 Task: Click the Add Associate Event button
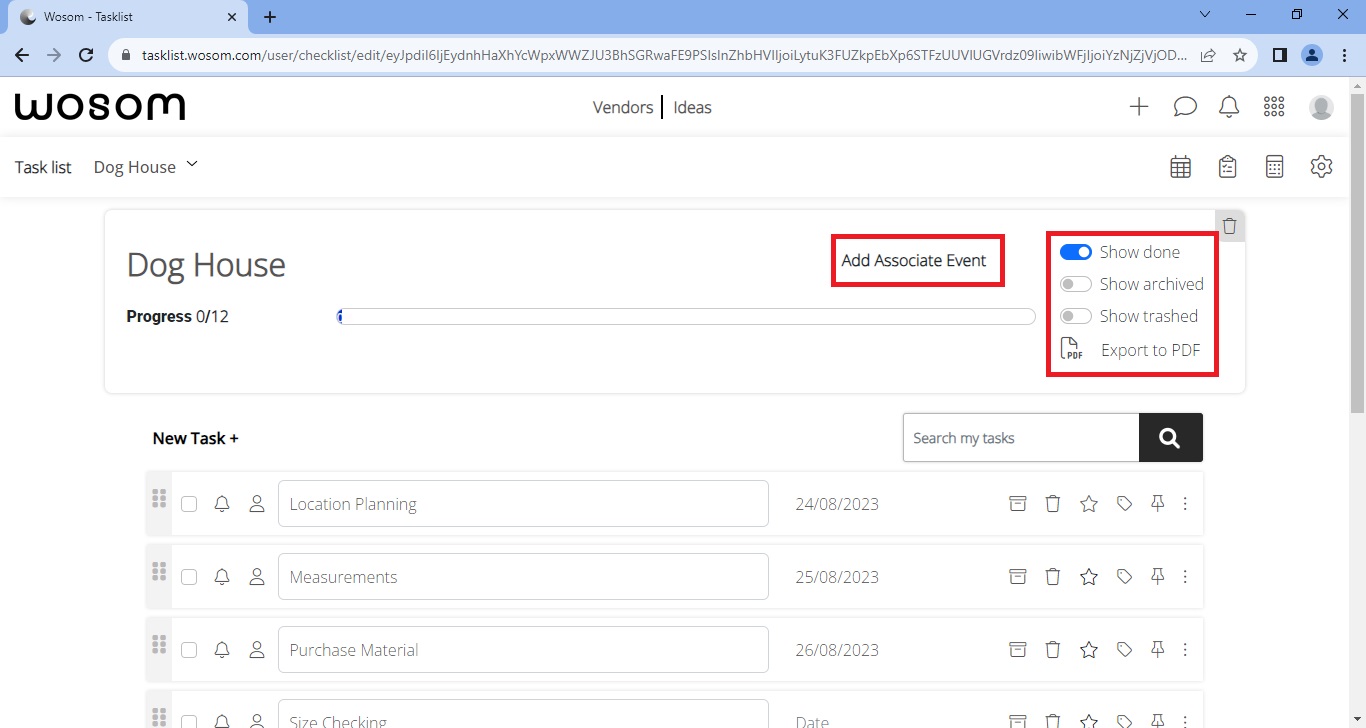(x=916, y=260)
